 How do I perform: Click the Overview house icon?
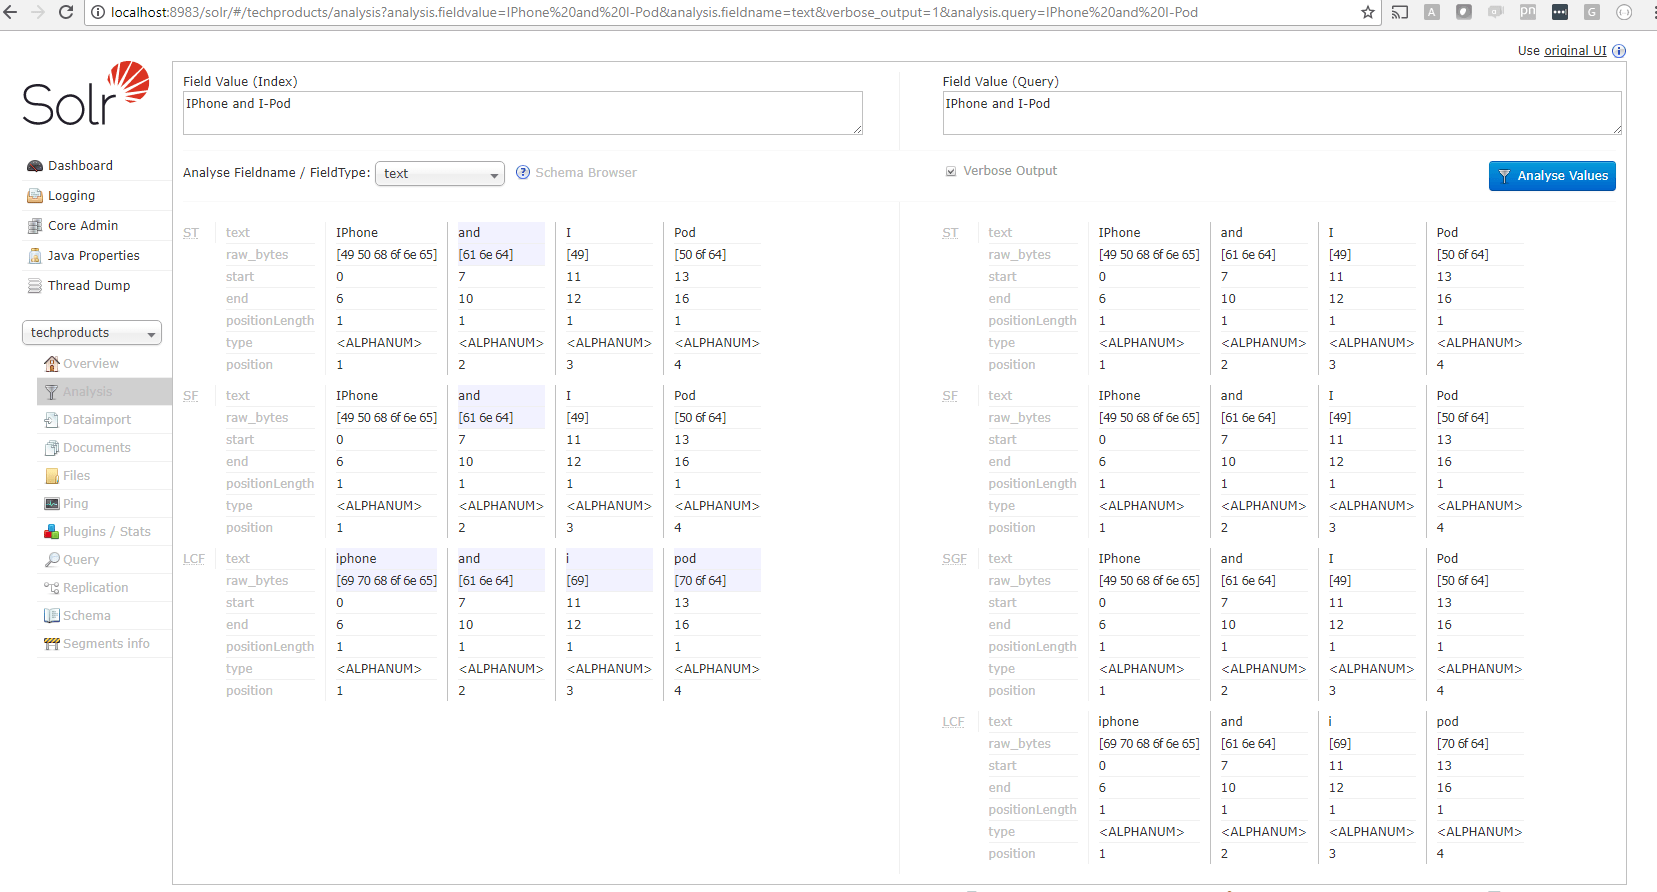(52, 364)
